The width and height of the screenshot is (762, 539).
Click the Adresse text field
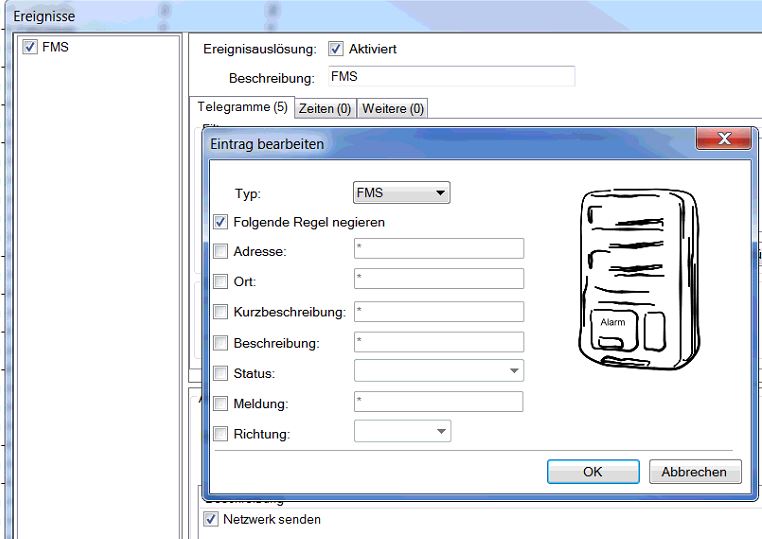tap(438, 249)
